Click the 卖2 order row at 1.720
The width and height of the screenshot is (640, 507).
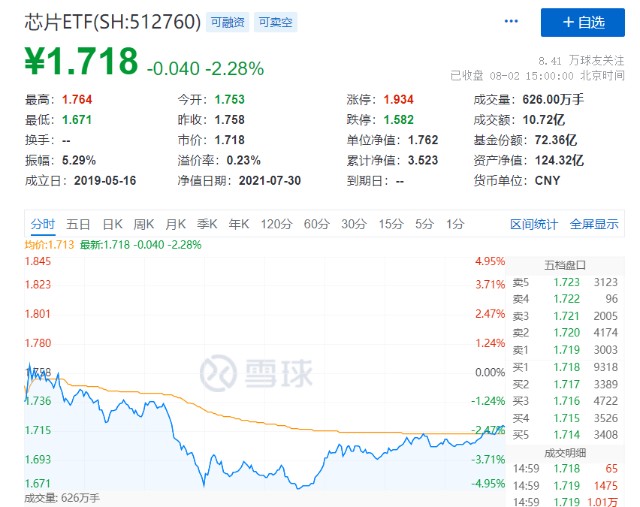565,333
